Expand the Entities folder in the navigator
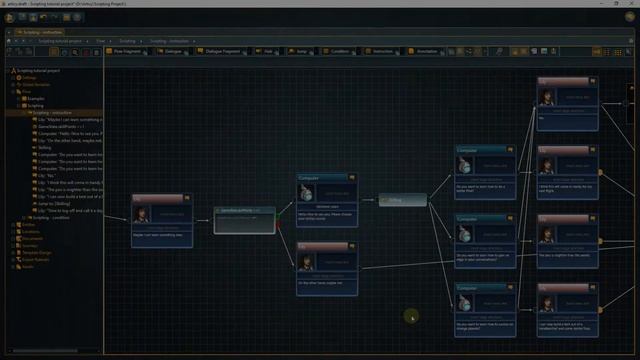 (x=13, y=224)
